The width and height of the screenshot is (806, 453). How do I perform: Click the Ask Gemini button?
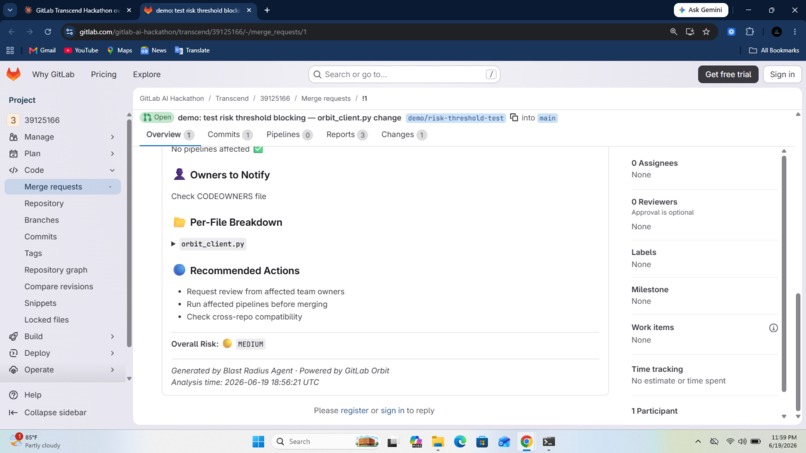(x=701, y=10)
